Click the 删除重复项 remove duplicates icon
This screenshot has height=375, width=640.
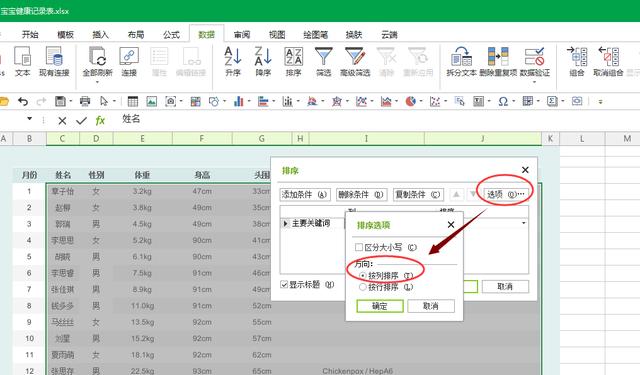[498, 56]
